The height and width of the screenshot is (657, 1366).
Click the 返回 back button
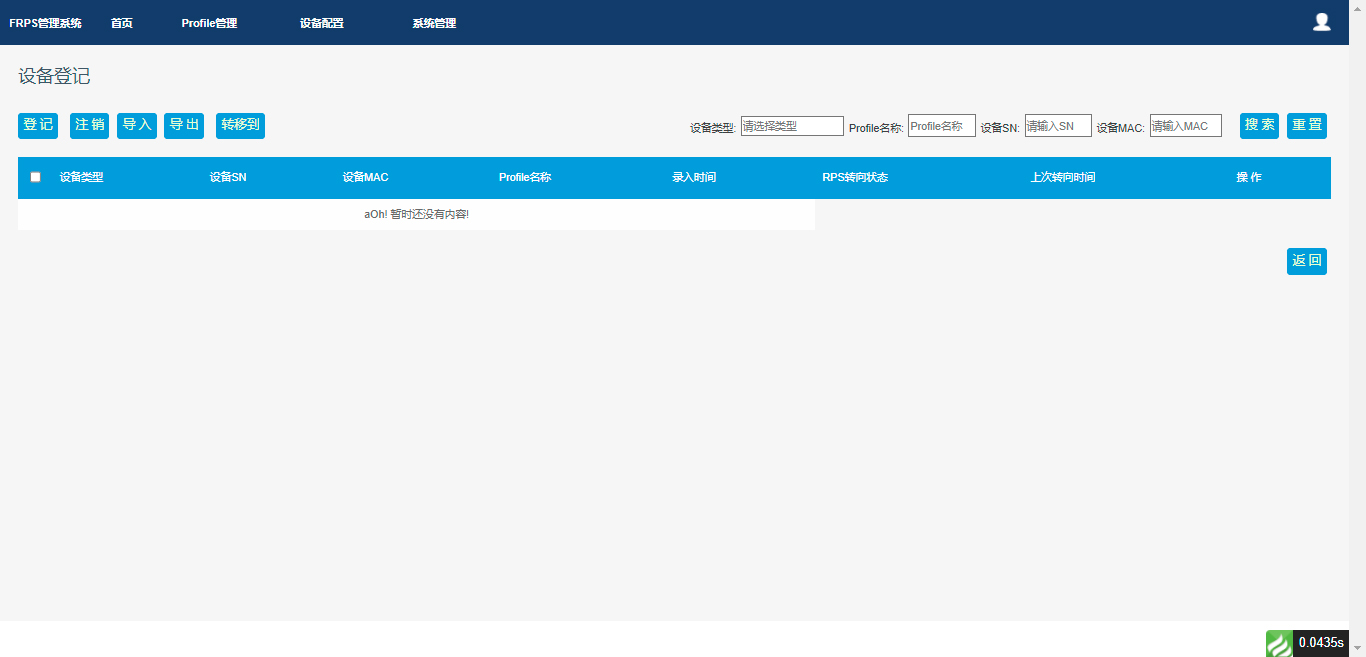point(1306,261)
